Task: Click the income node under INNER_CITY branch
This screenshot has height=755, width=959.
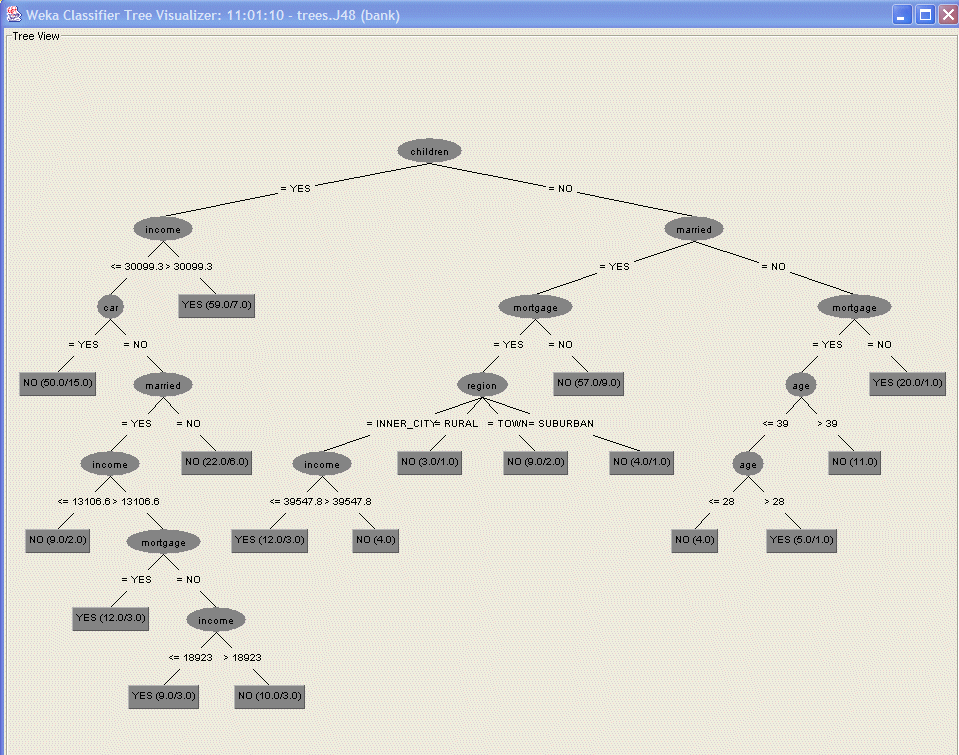Action: coord(322,464)
